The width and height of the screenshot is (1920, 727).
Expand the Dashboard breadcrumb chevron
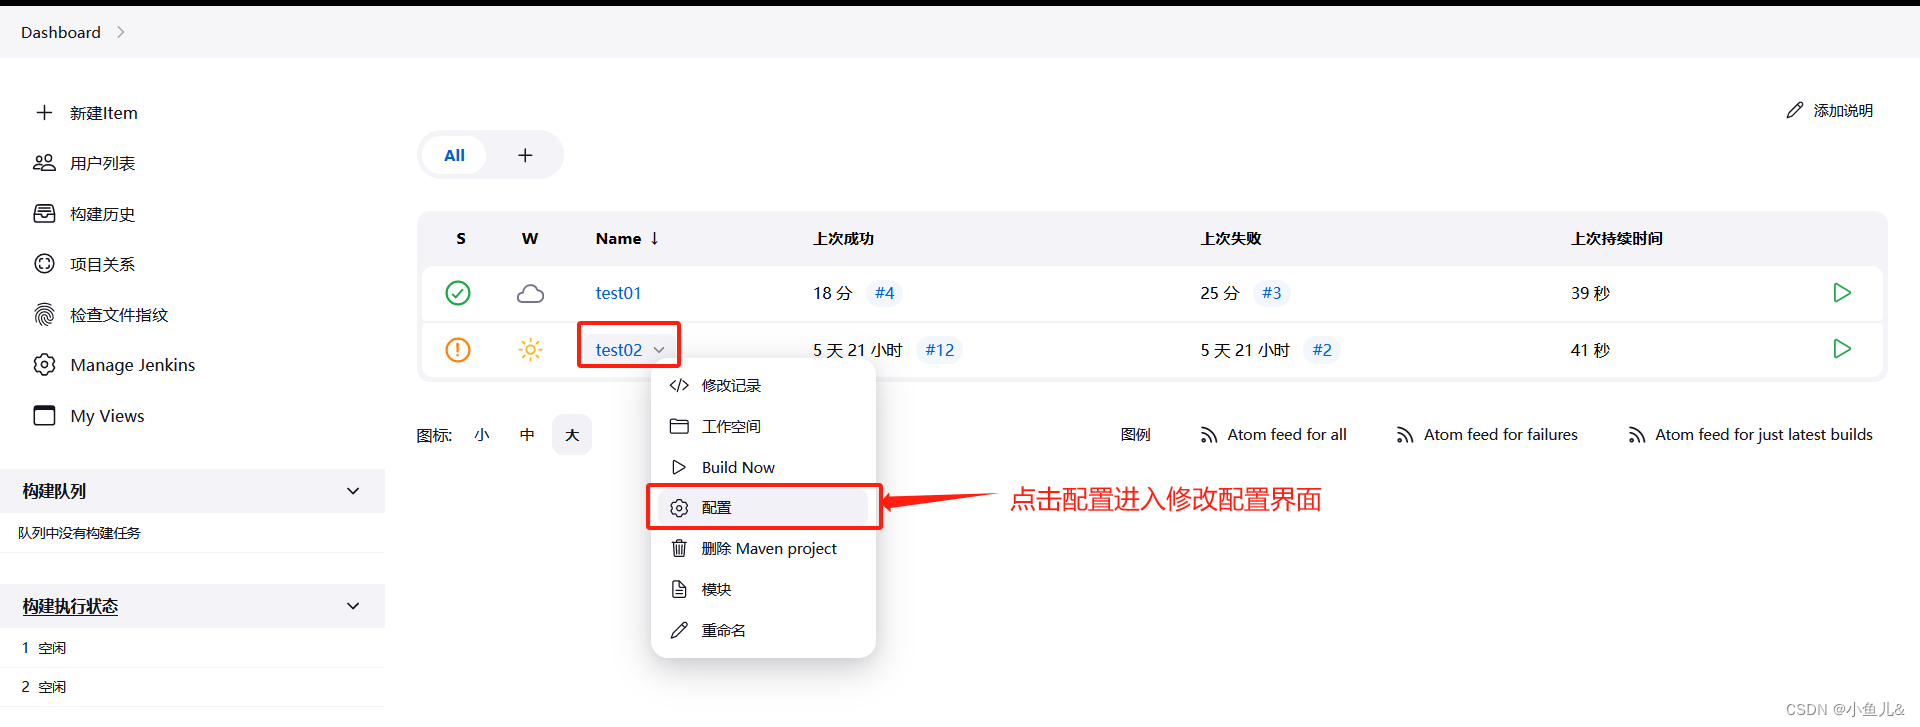[x=121, y=32]
